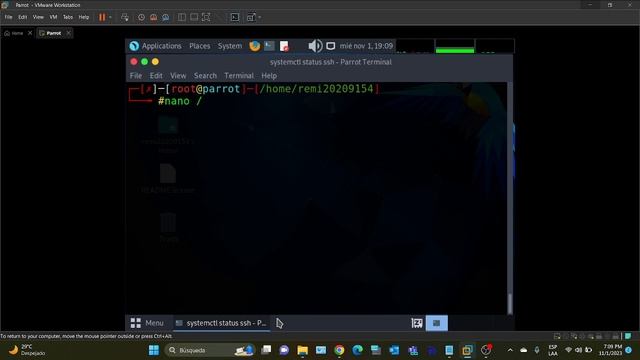The height and width of the screenshot is (360, 640).
Task: Open the terminal Edit menu
Action: 156,76
